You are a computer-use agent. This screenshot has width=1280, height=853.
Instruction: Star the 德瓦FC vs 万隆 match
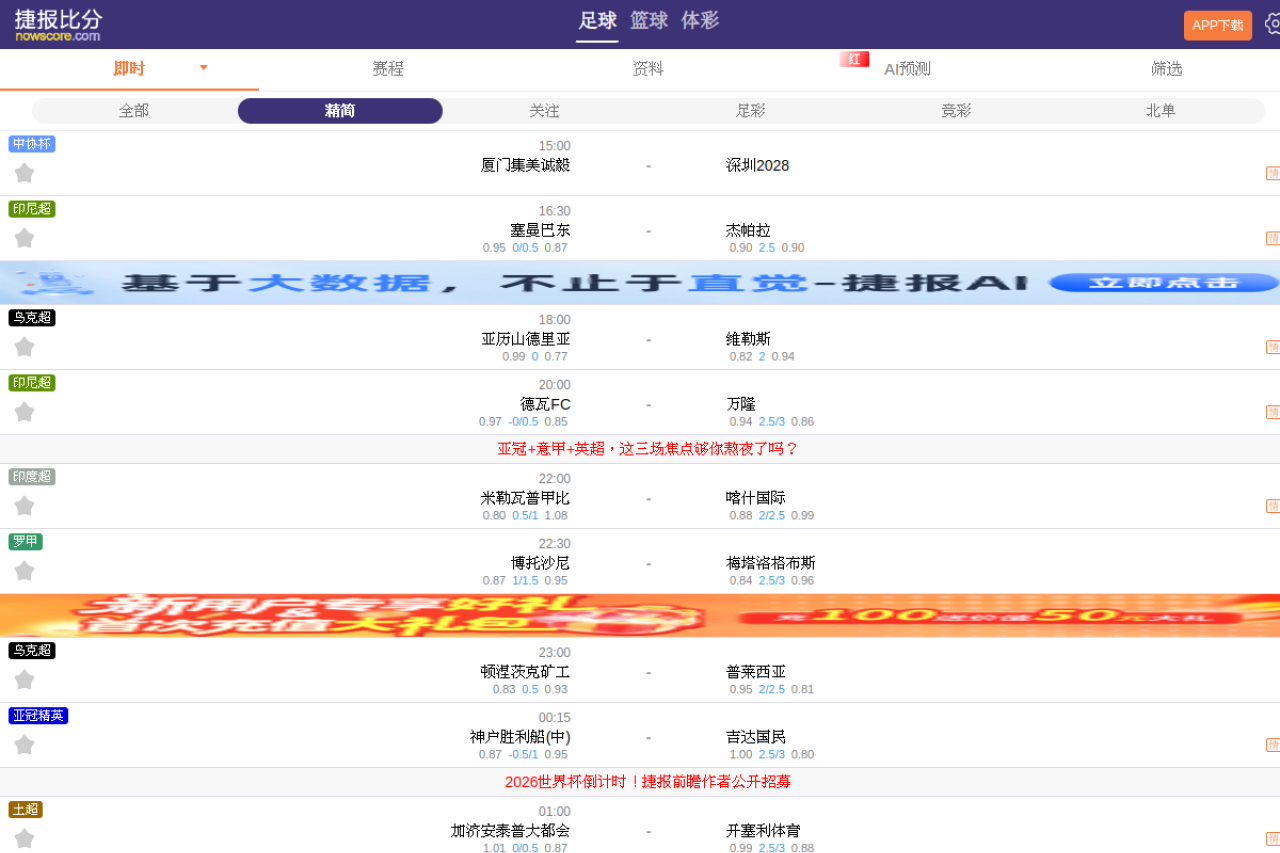tap(24, 412)
